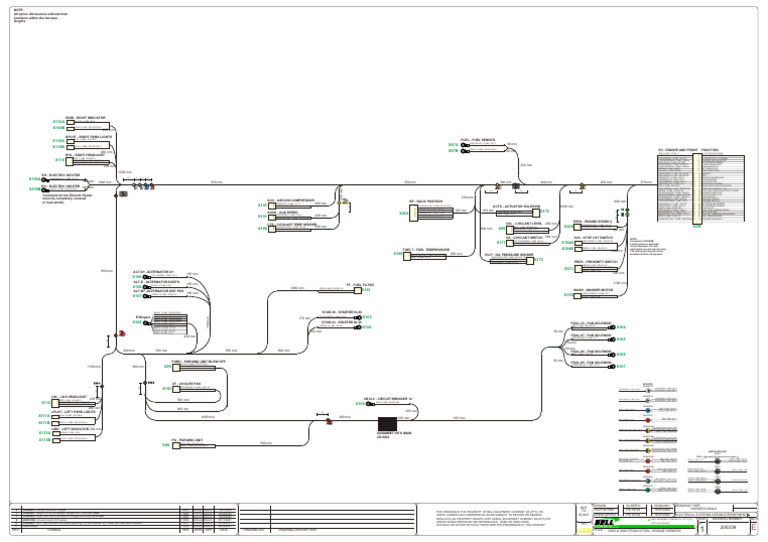
Task: Click the 'PU - PARKING UNIT' label
Action: click(187, 440)
